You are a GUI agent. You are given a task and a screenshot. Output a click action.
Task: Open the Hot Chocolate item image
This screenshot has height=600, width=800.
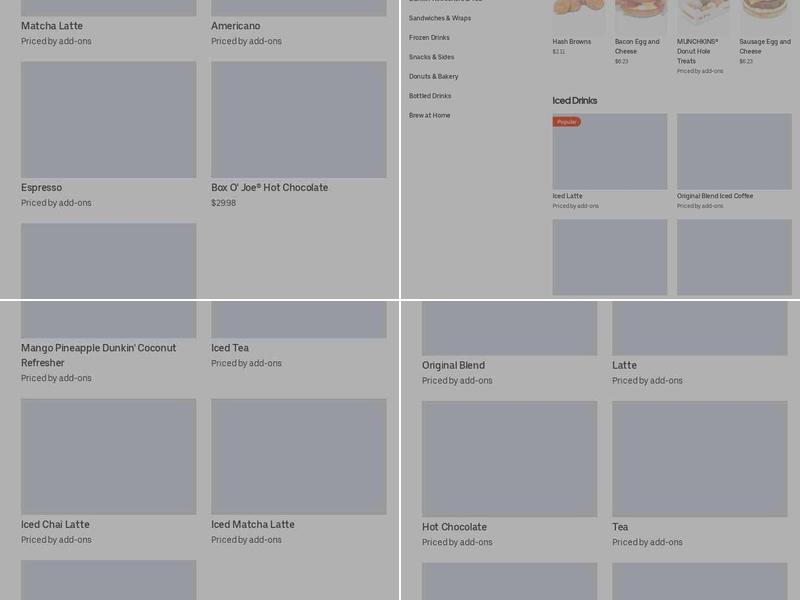click(x=509, y=459)
